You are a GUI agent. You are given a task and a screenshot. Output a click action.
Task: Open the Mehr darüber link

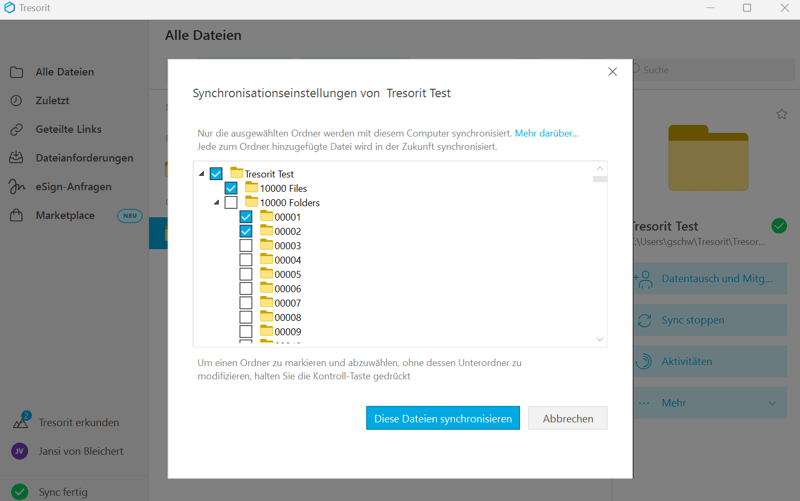[546, 133]
